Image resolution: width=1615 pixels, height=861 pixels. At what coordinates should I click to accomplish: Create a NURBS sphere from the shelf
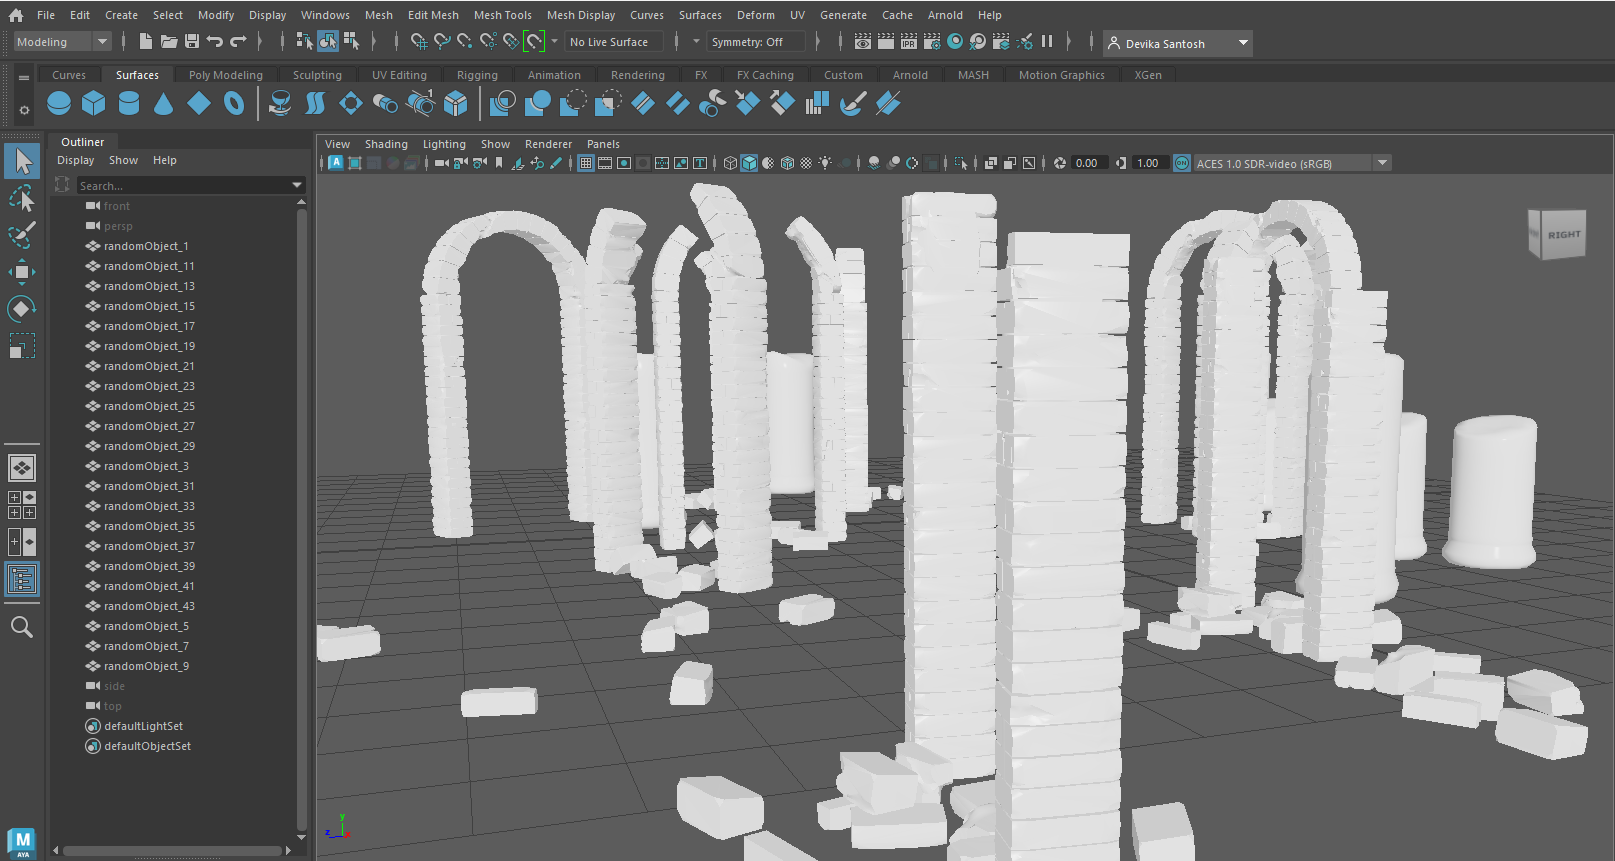tap(59, 103)
